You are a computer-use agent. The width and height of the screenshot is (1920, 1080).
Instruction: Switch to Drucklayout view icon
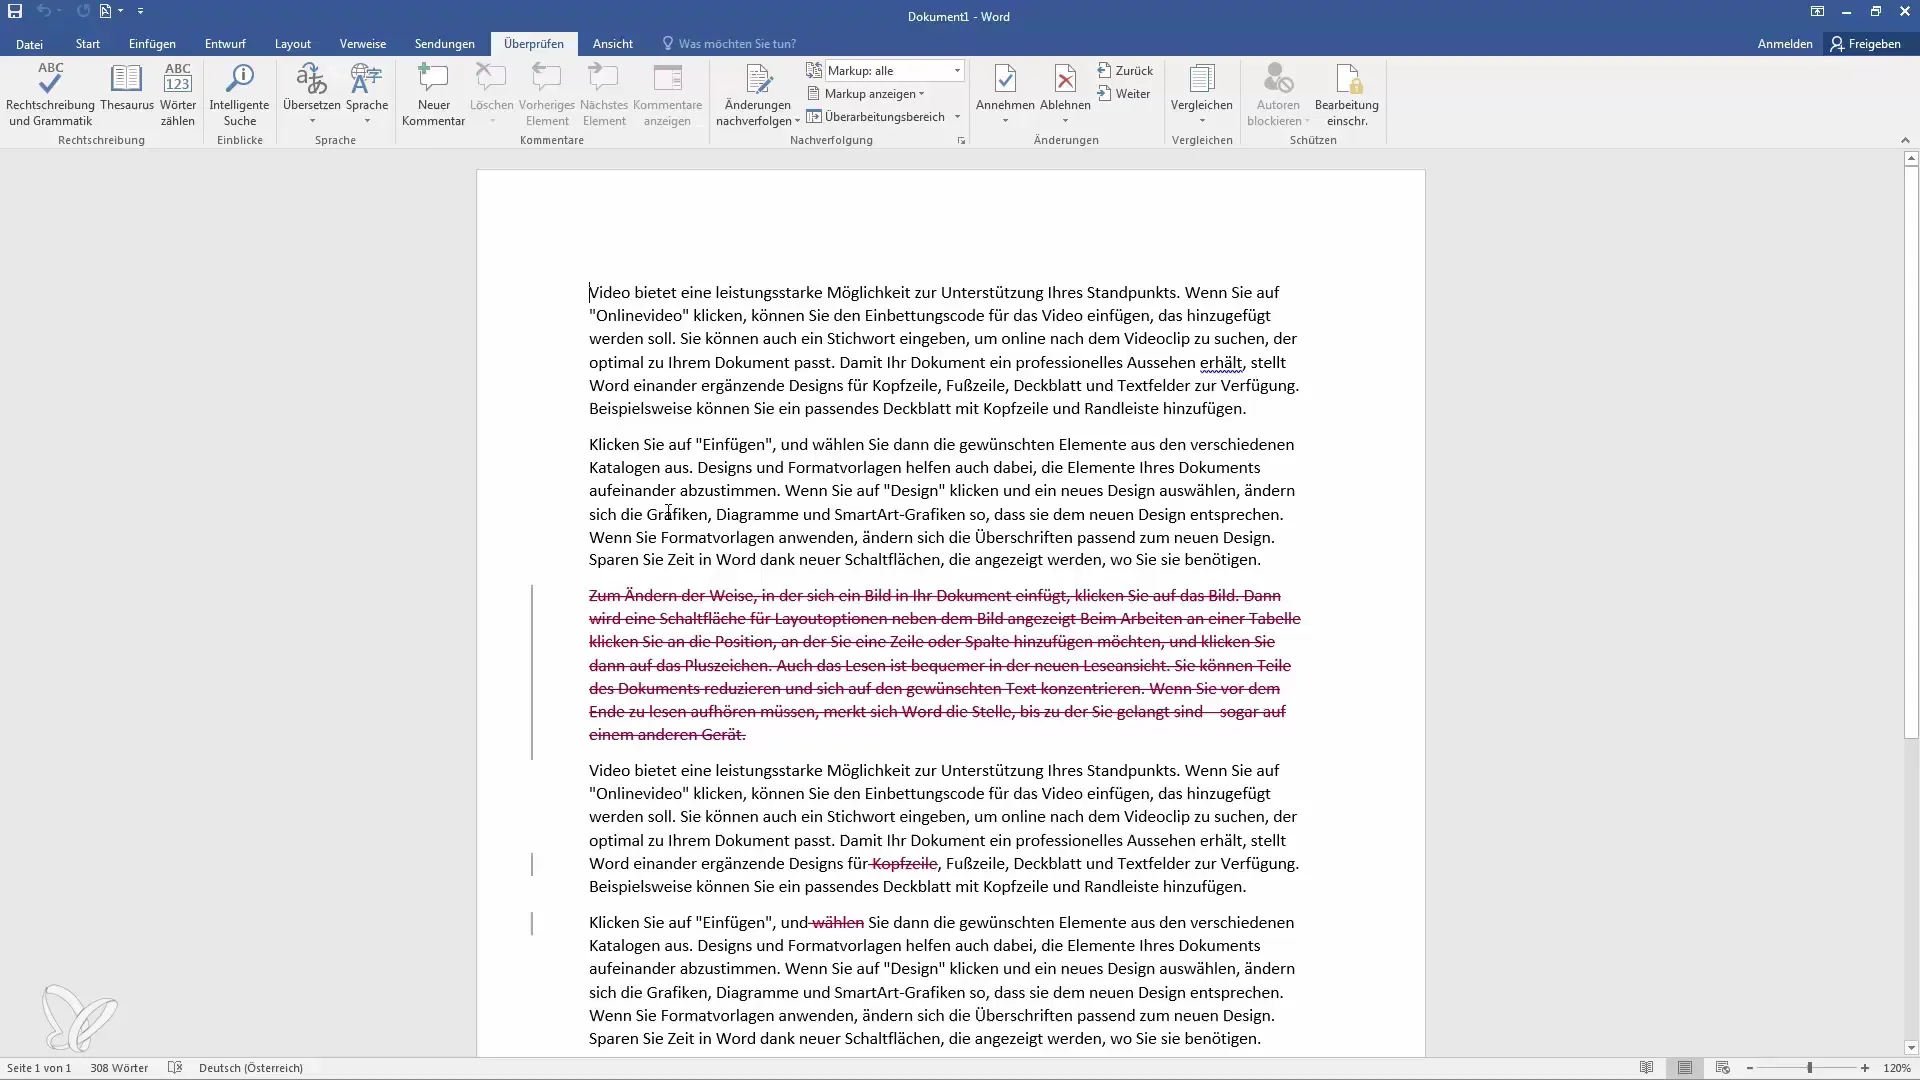pyautogui.click(x=1685, y=1068)
